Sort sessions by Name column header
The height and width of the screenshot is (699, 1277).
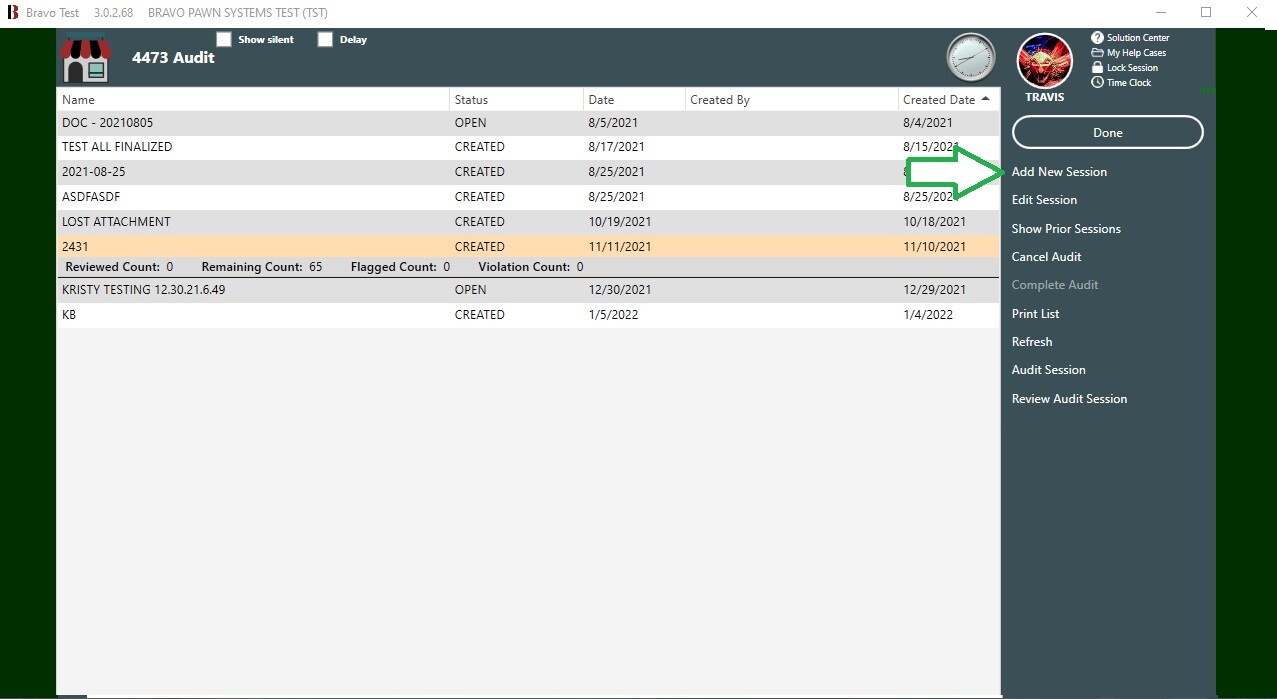78,100
